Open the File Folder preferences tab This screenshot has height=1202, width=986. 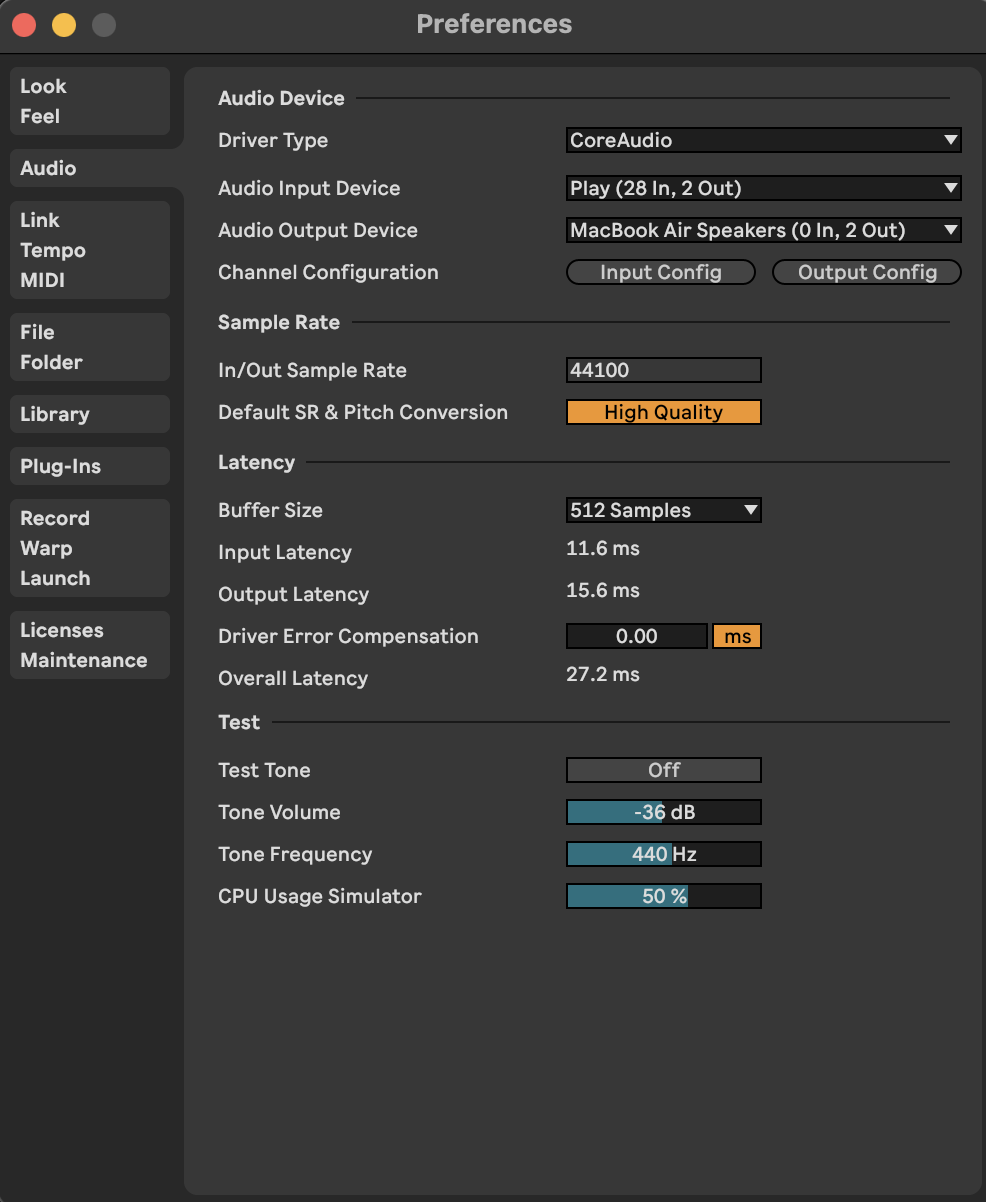point(90,347)
